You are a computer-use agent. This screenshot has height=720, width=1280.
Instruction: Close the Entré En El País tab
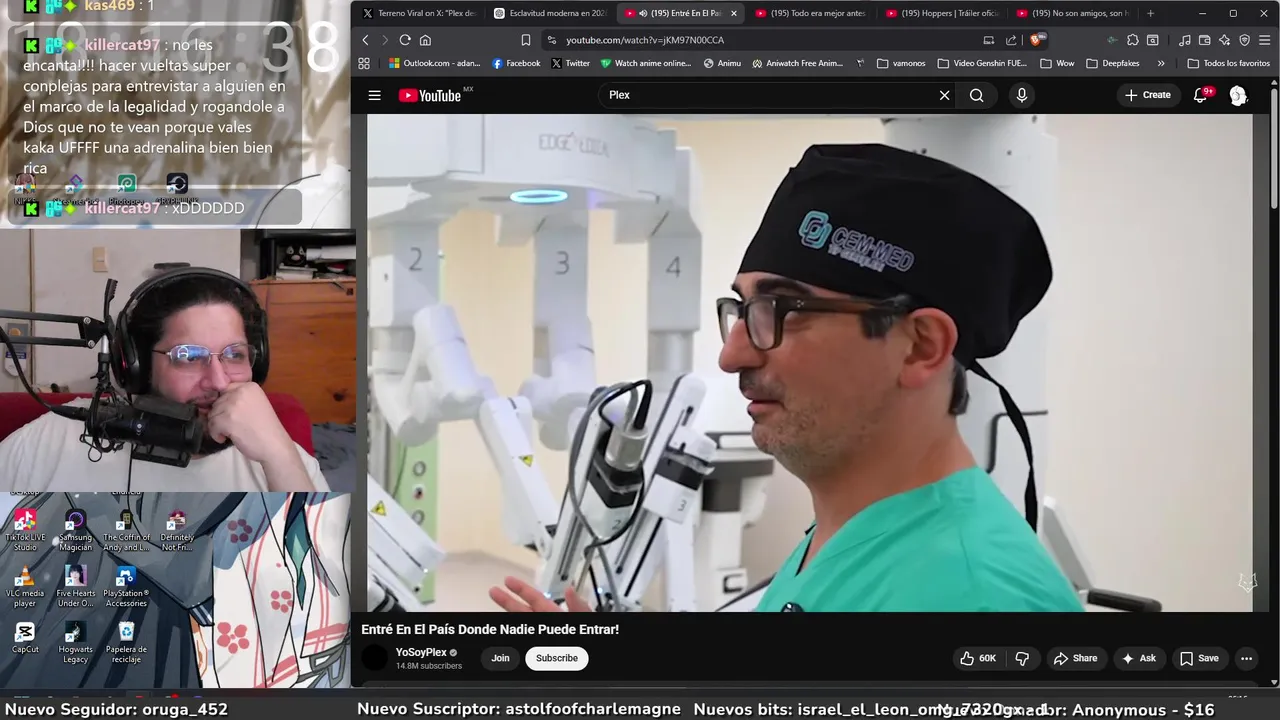pos(733,13)
